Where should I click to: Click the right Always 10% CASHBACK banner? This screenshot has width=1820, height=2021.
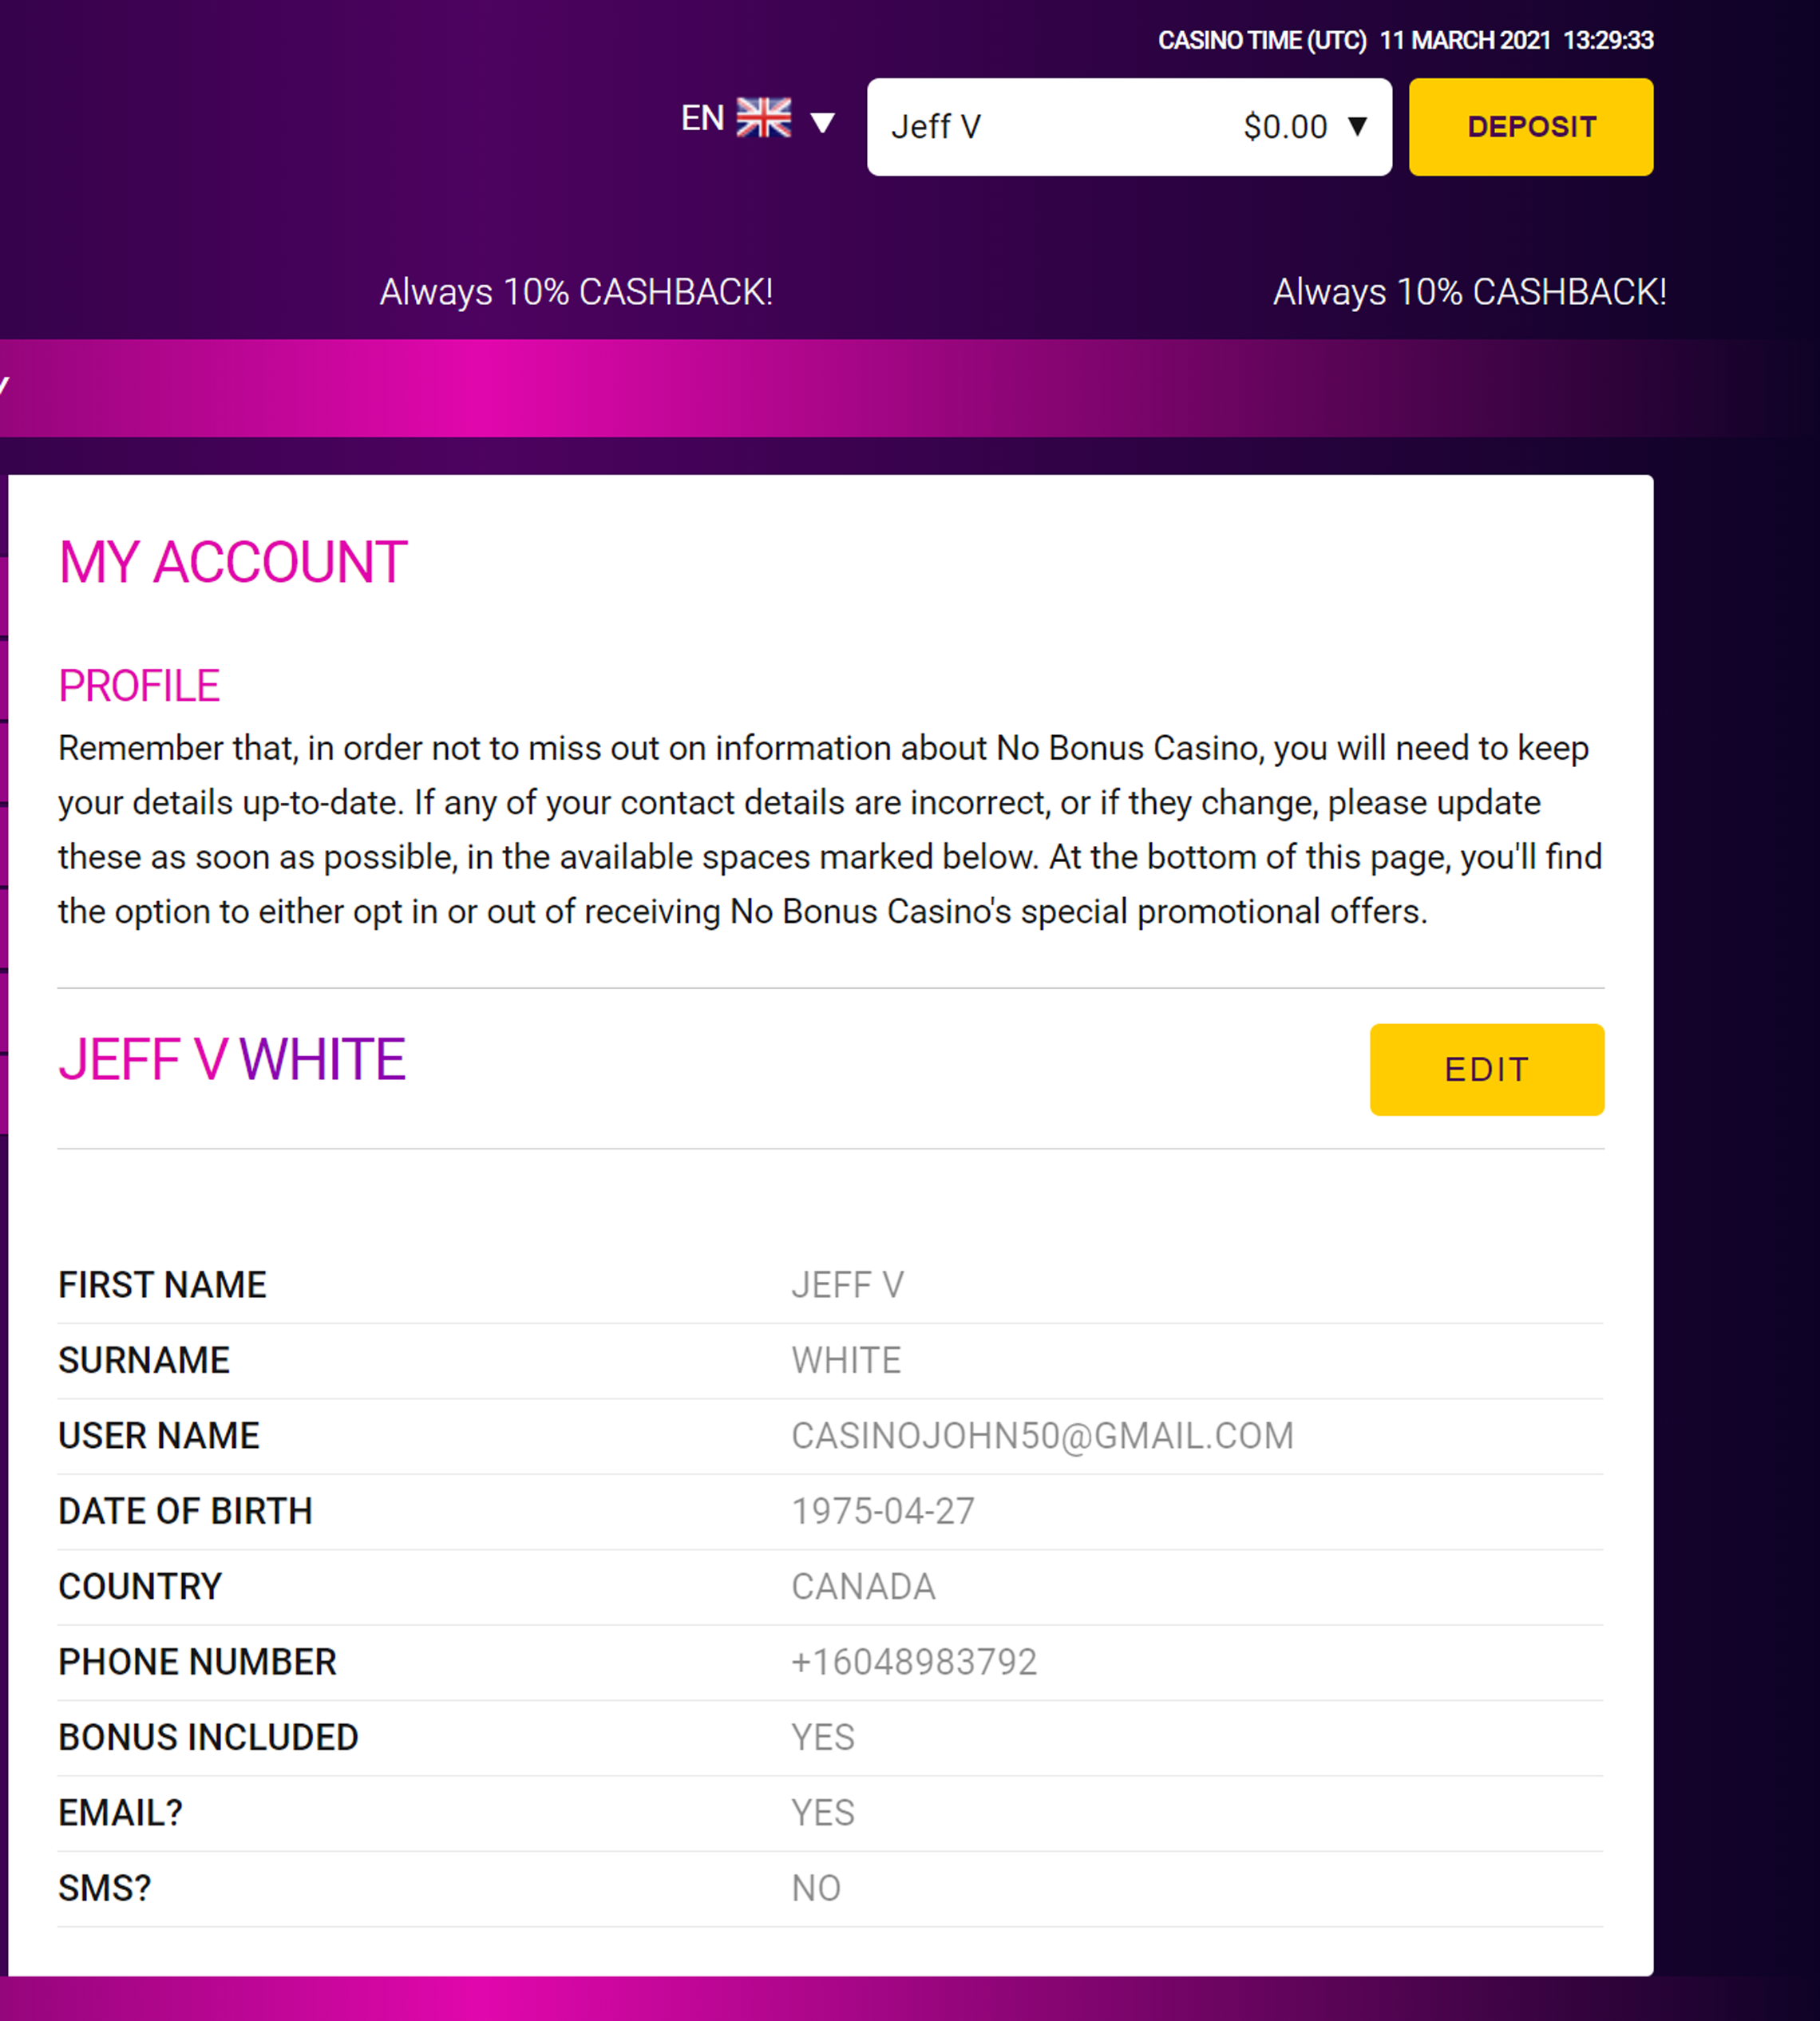tap(1469, 292)
